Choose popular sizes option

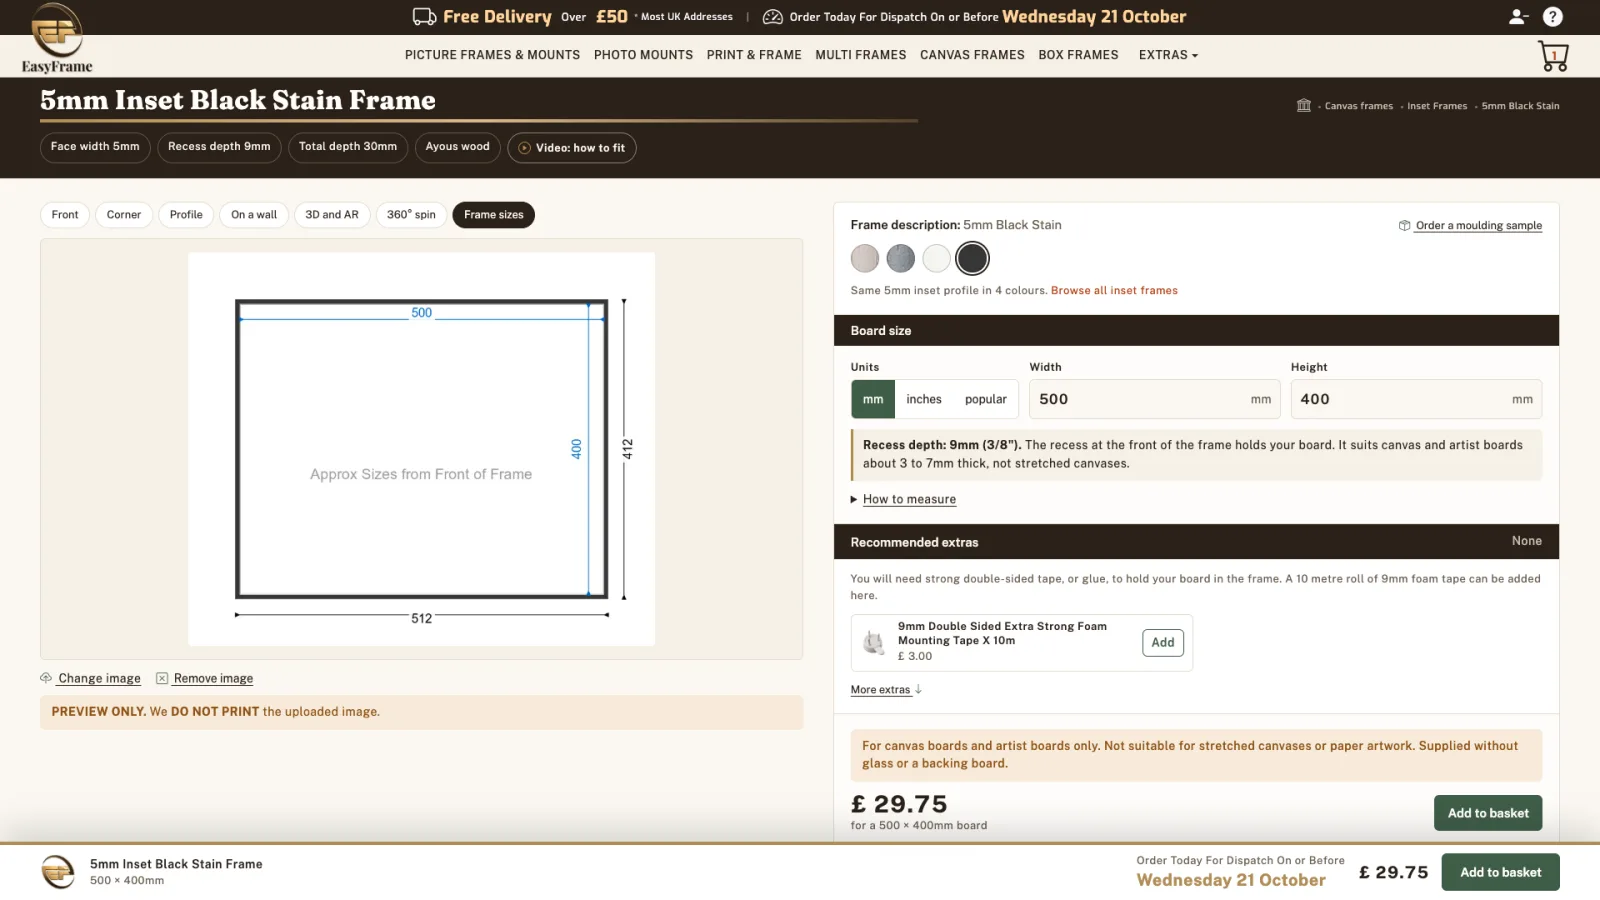pyautogui.click(x=986, y=399)
